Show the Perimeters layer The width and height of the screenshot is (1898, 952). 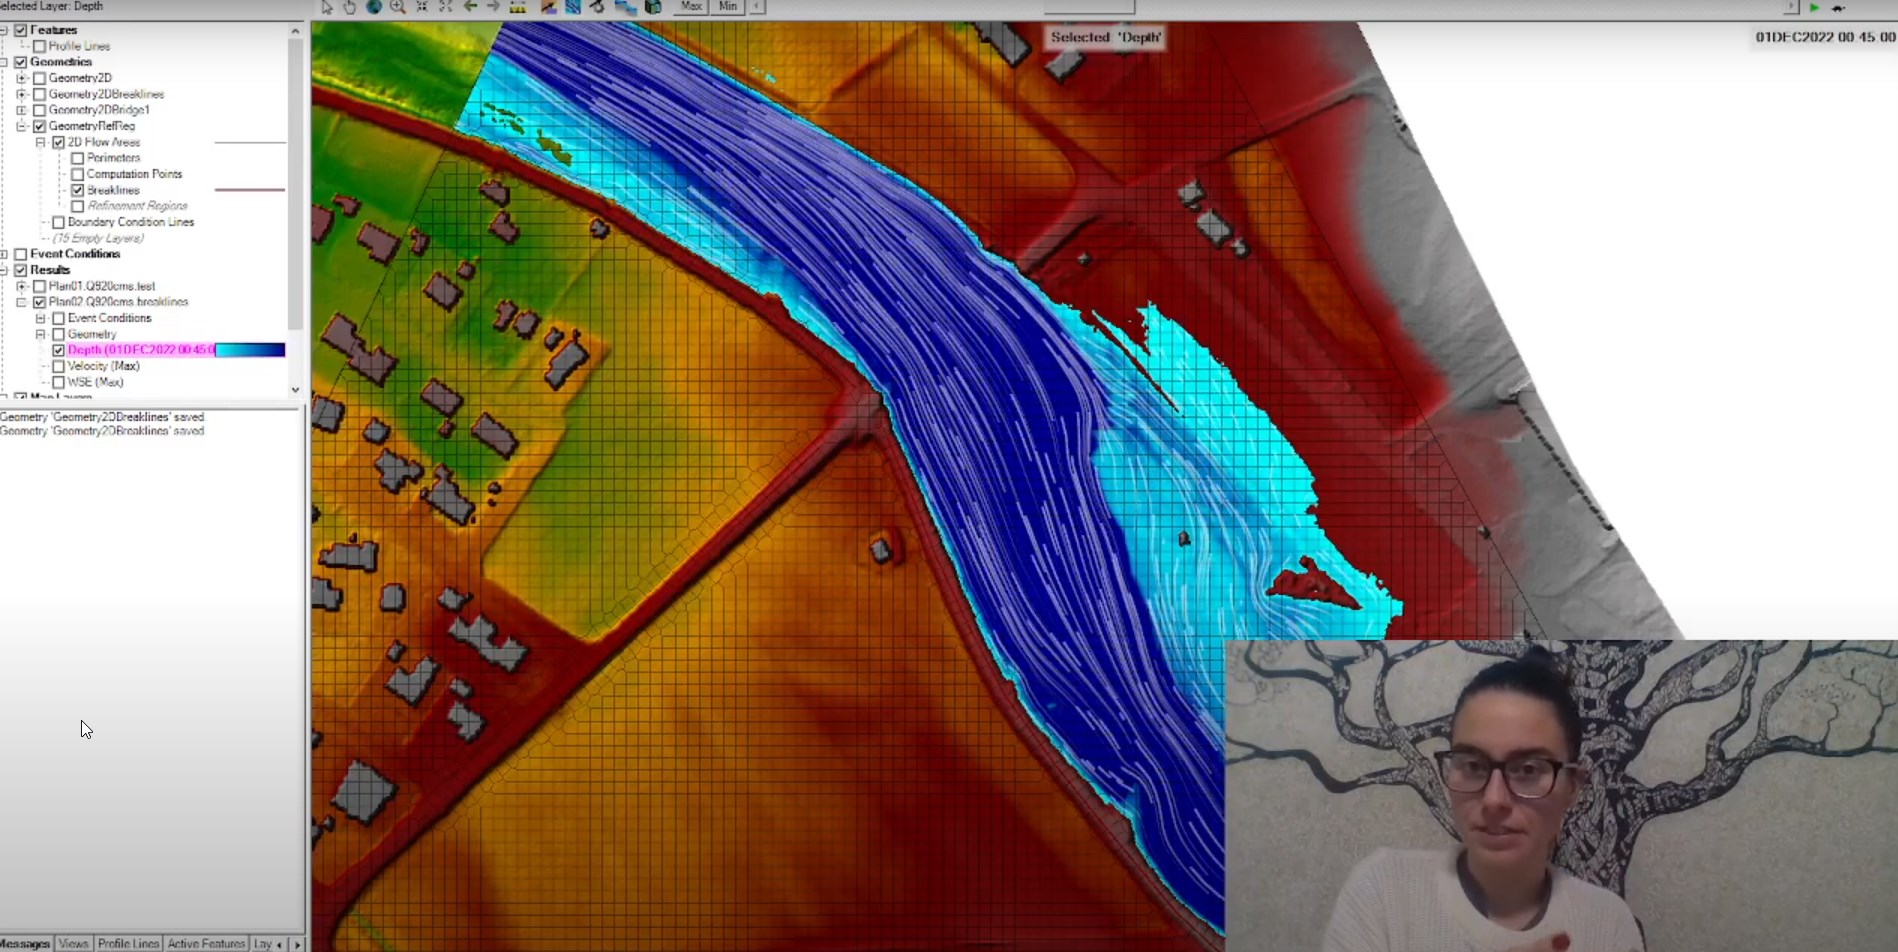pyautogui.click(x=77, y=158)
